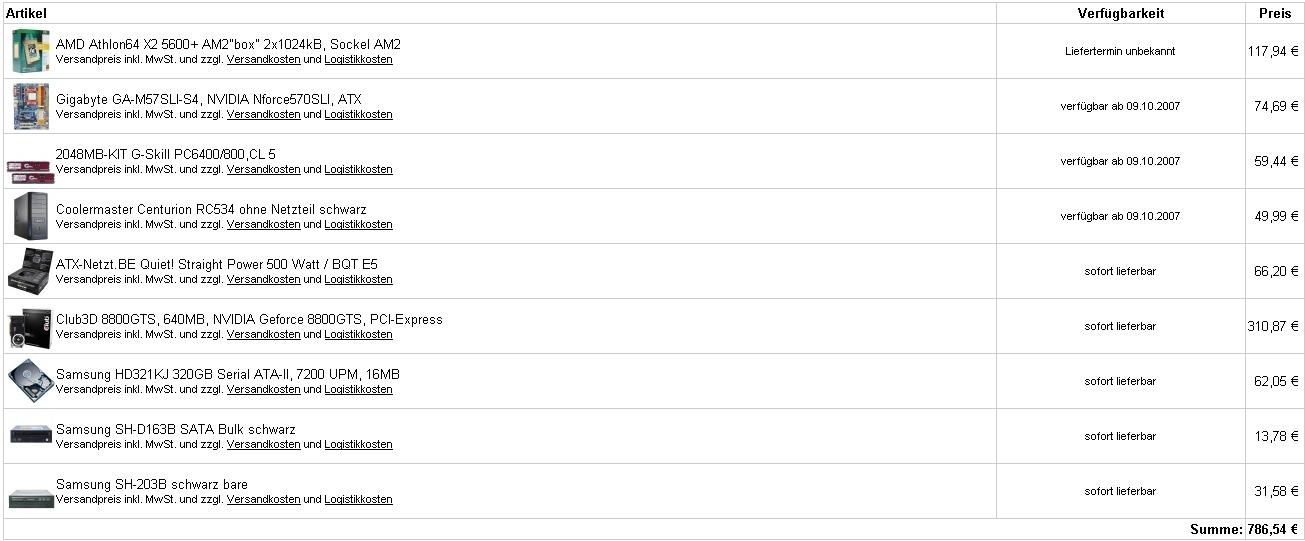1305x541 pixels.
Task: Select the Samsung SH-D163B drive thumbnail
Action: [30, 435]
